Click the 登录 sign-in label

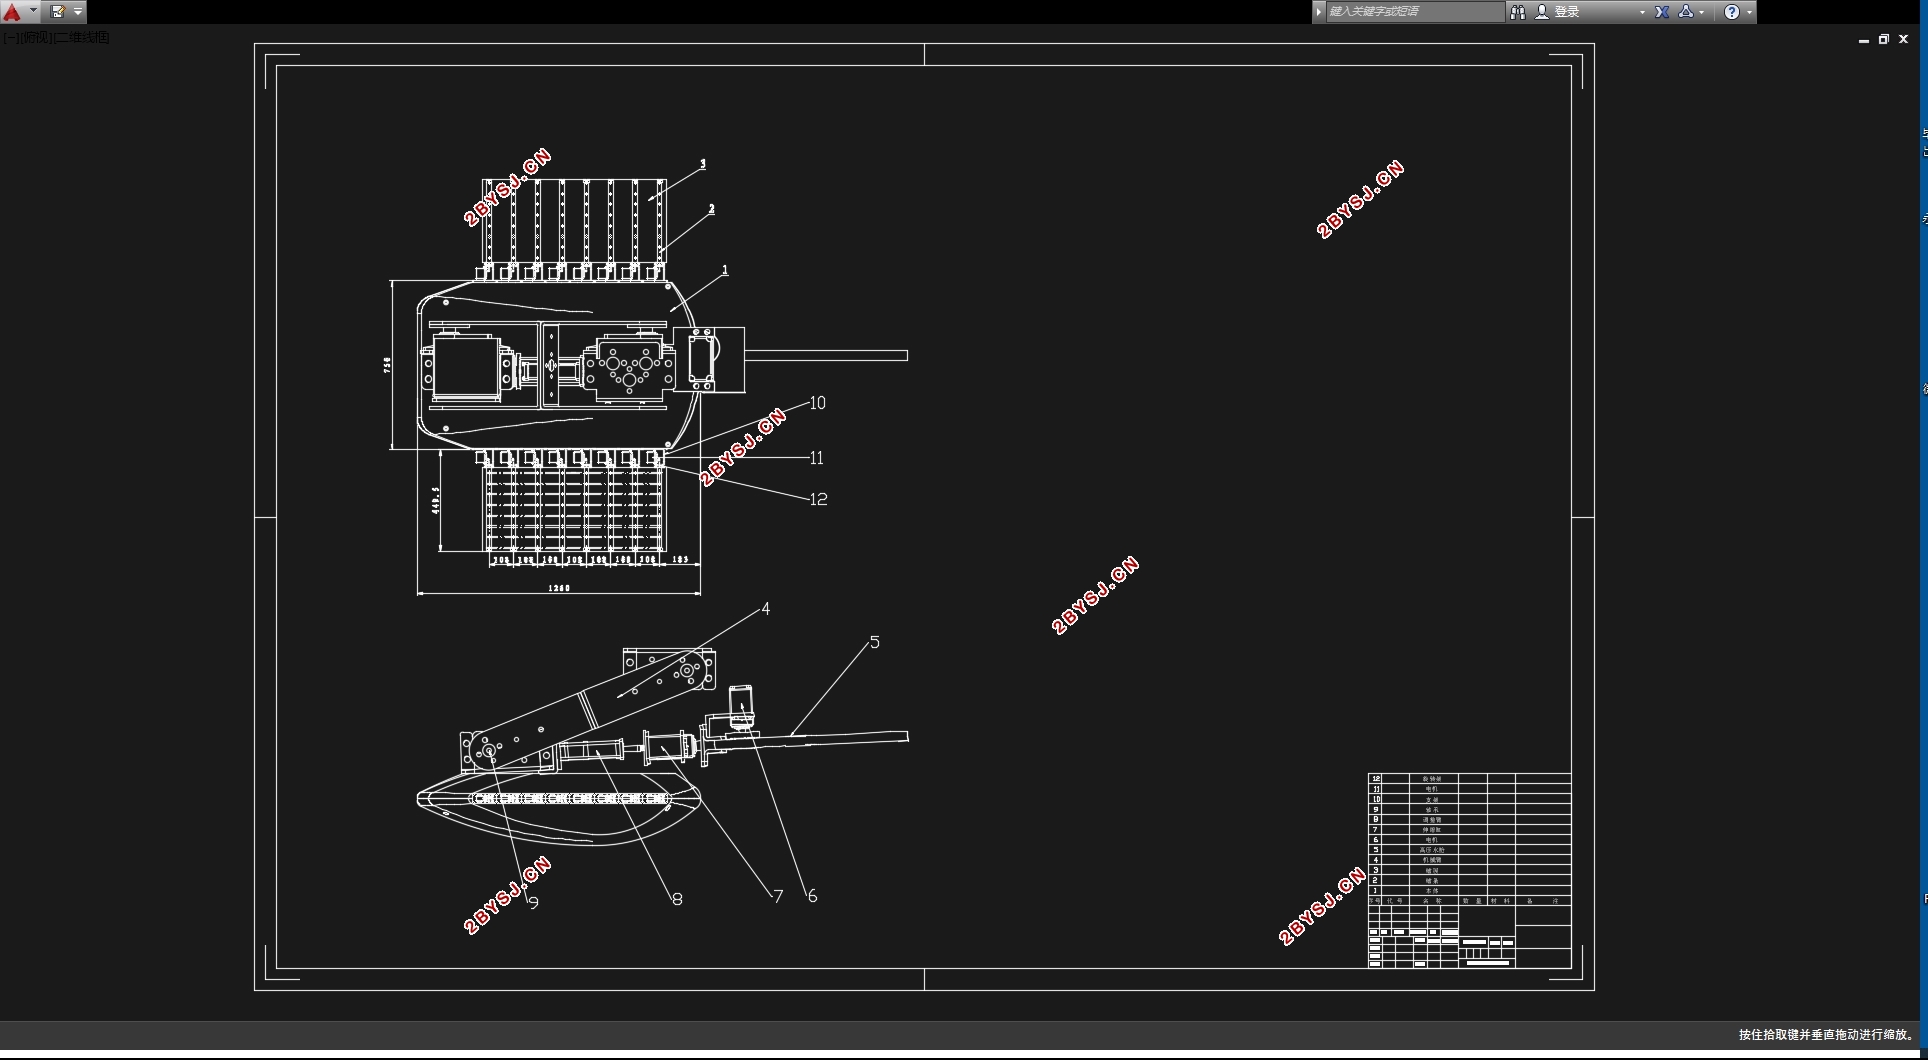(1567, 12)
